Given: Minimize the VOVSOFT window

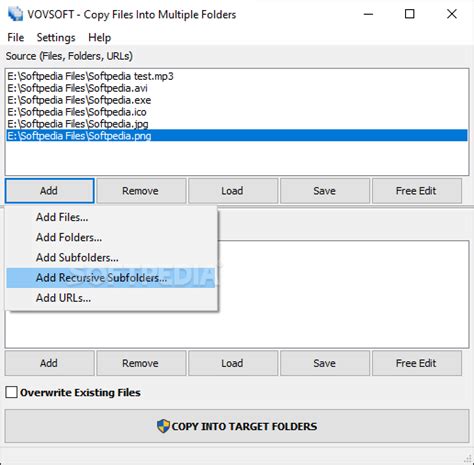Looking at the screenshot, I should 368,14.
